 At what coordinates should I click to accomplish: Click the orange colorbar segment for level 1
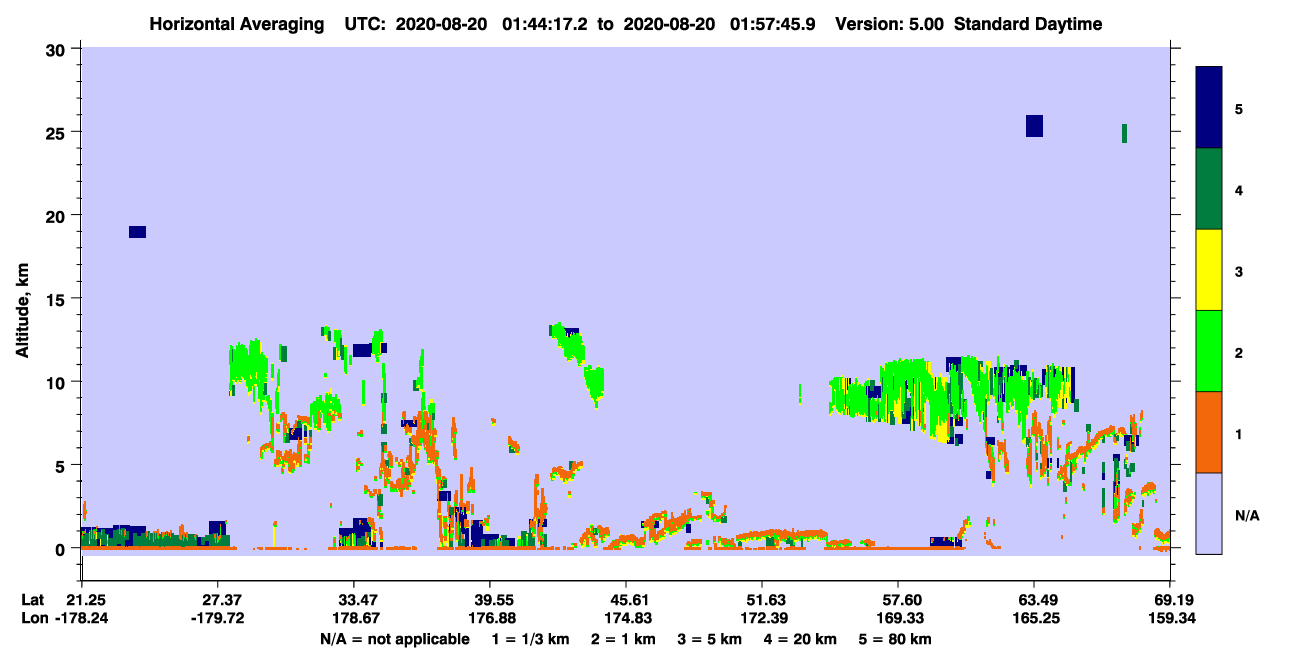1209,432
